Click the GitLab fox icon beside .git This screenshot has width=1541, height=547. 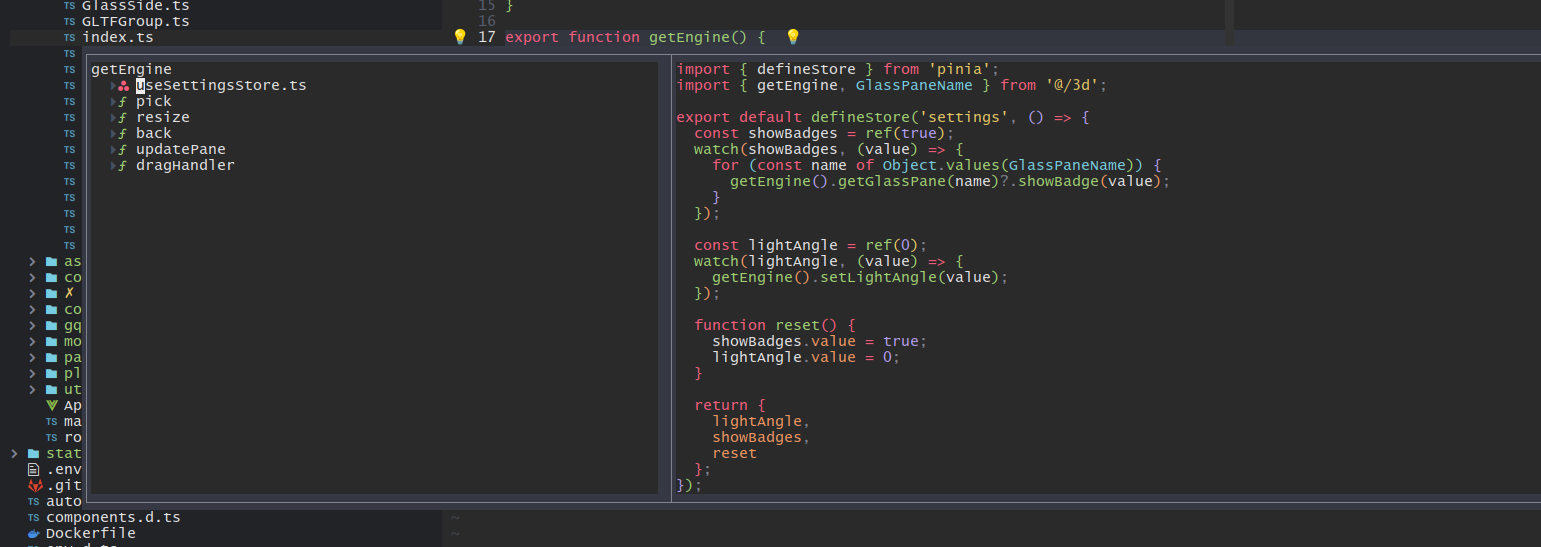coord(34,485)
